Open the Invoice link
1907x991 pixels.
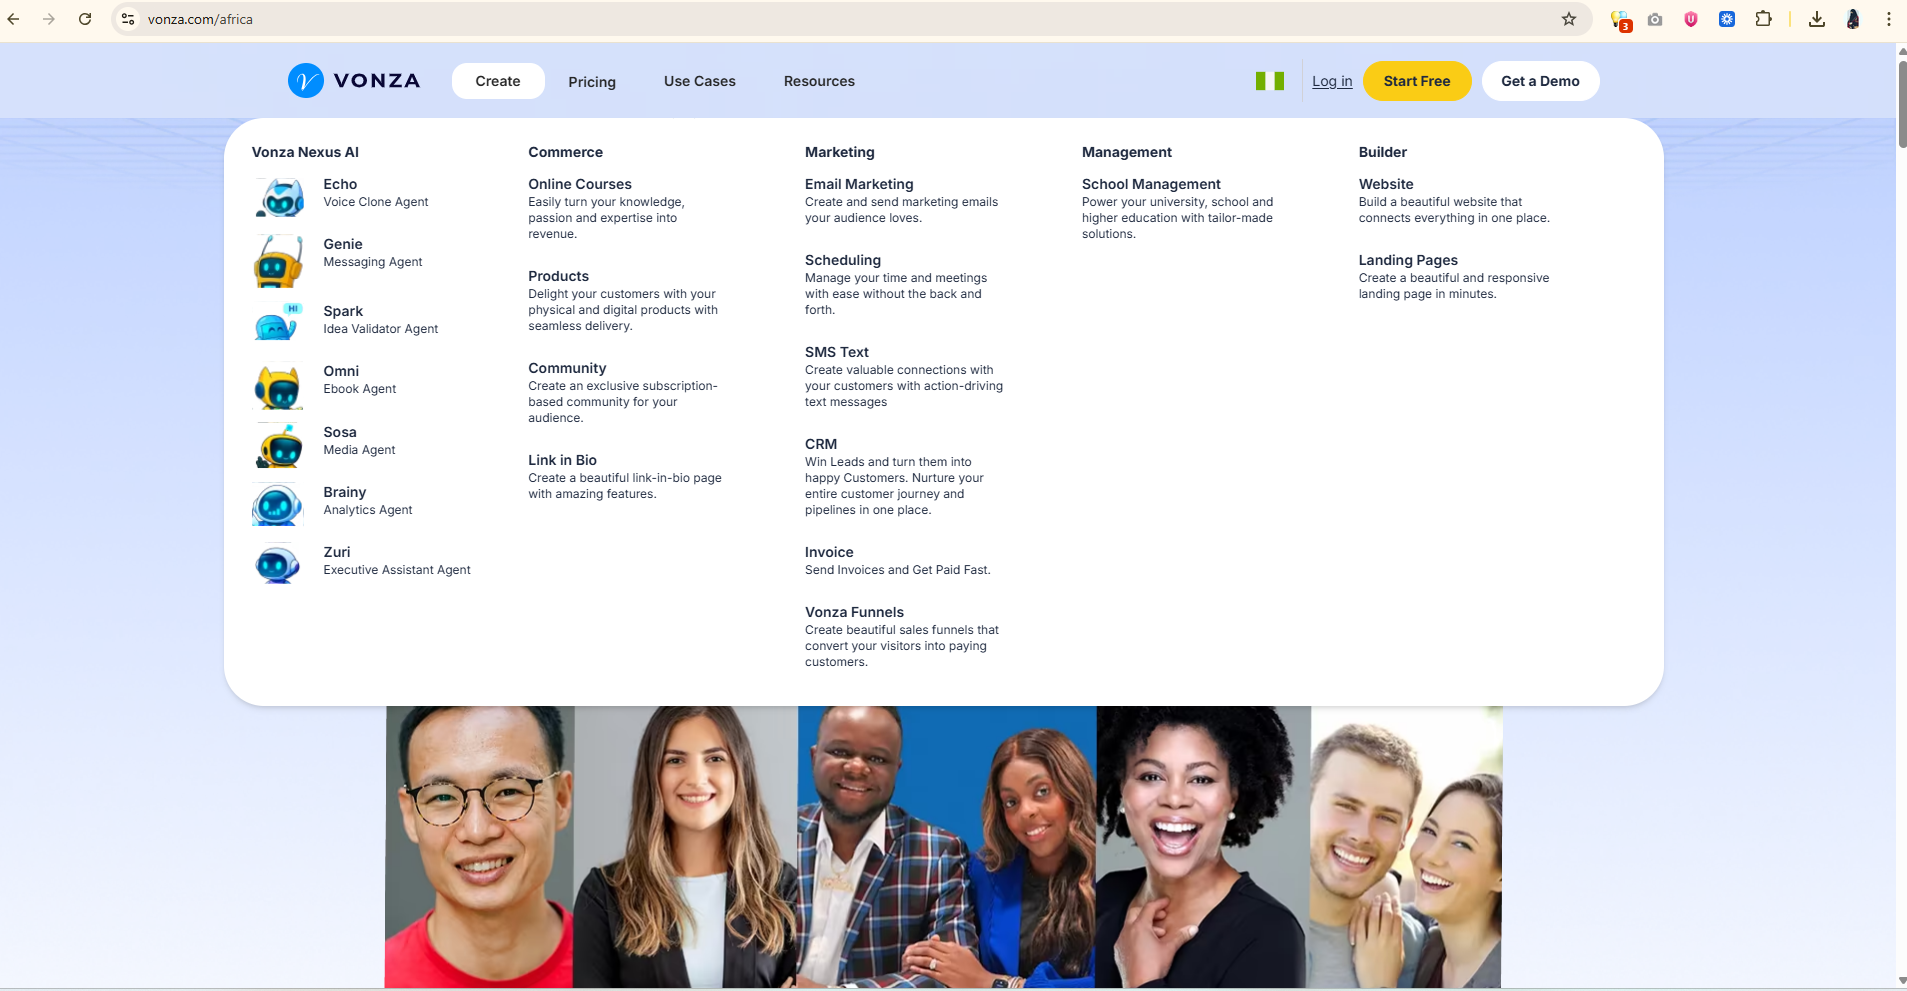[x=829, y=552]
